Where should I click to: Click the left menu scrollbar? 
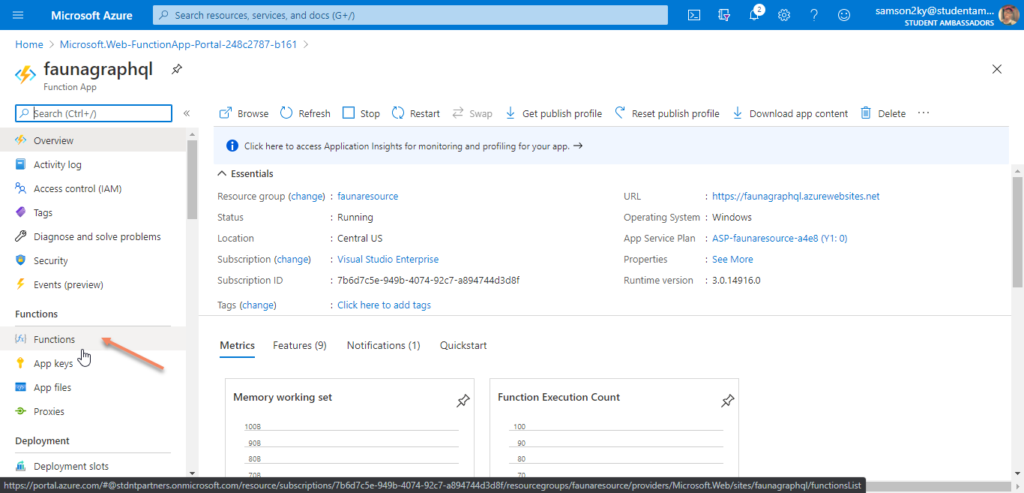(191, 180)
